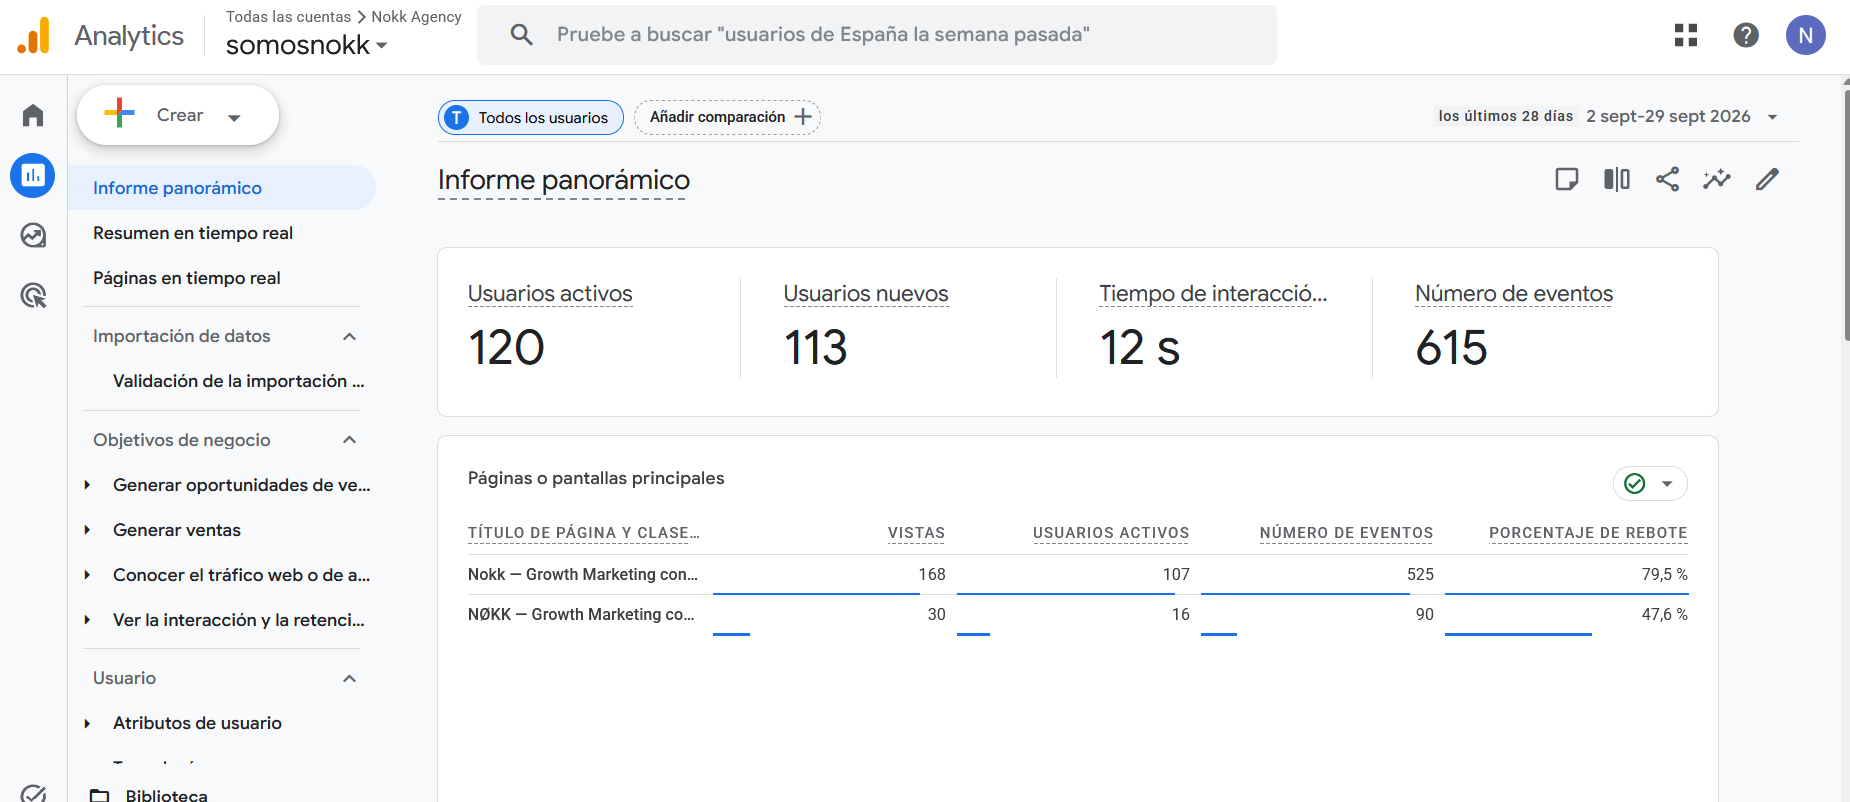Click the Nokk Agency breadcrumb

tap(416, 17)
